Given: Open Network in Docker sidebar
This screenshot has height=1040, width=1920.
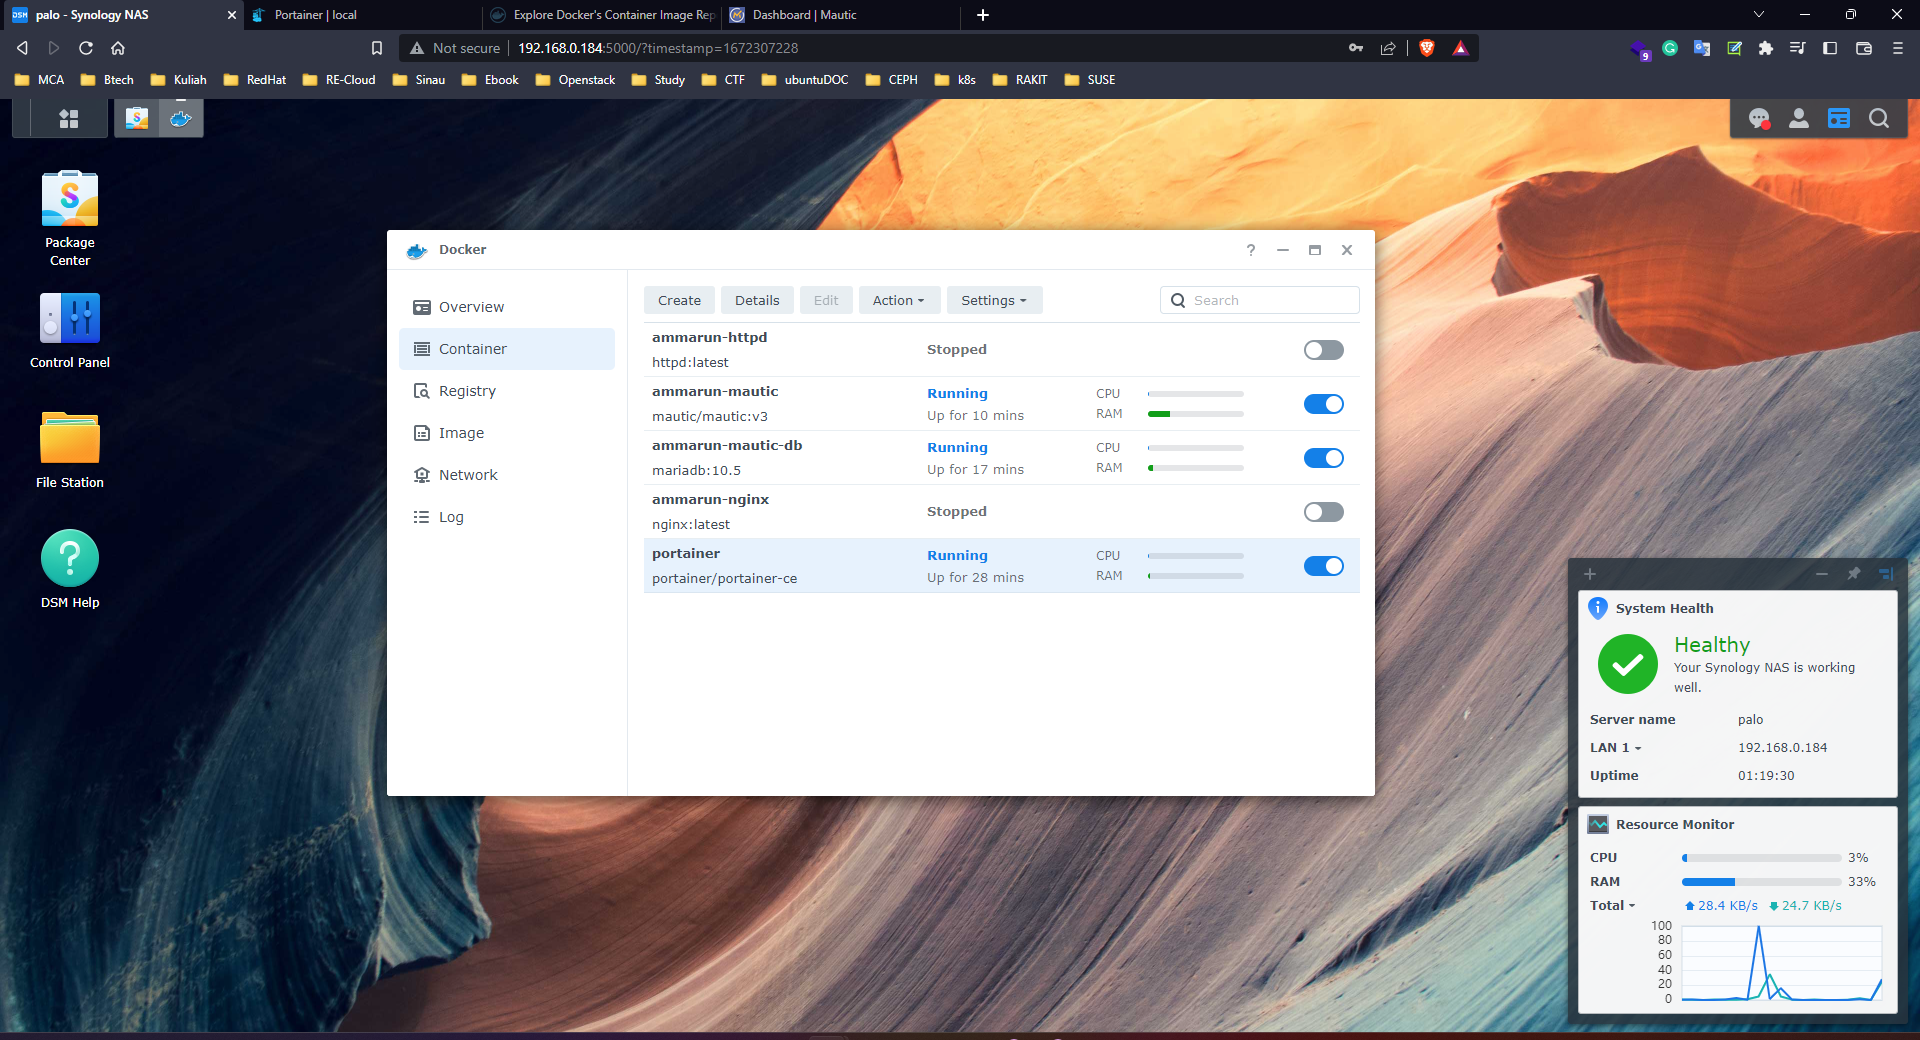Looking at the screenshot, I should pos(507,475).
